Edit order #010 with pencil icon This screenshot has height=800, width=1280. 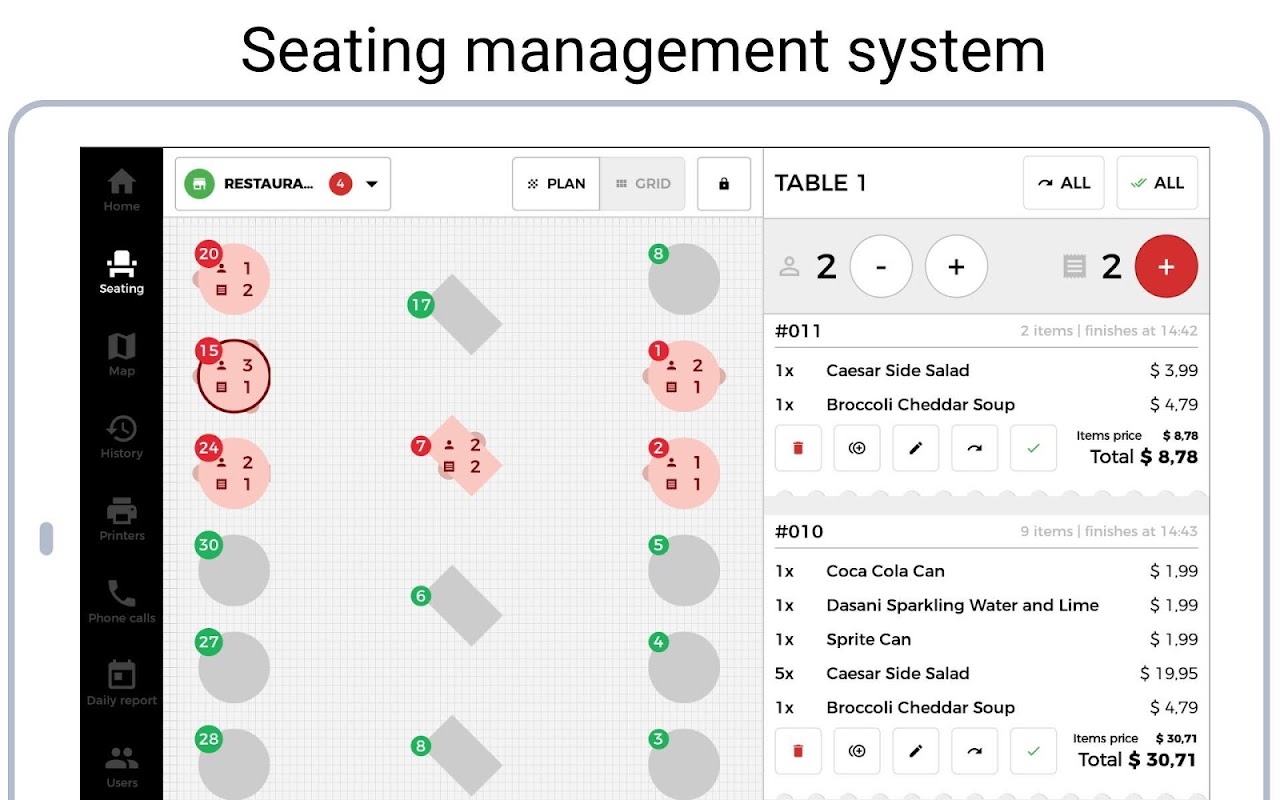click(915, 751)
